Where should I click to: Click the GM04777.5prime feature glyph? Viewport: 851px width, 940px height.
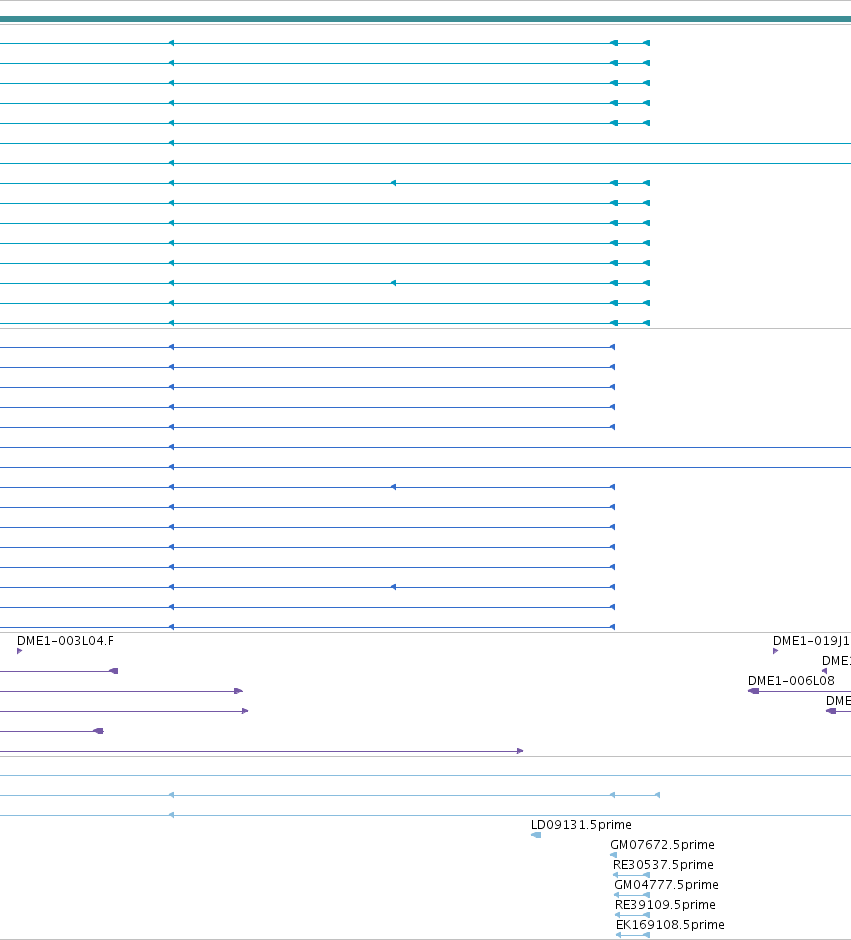[632, 895]
